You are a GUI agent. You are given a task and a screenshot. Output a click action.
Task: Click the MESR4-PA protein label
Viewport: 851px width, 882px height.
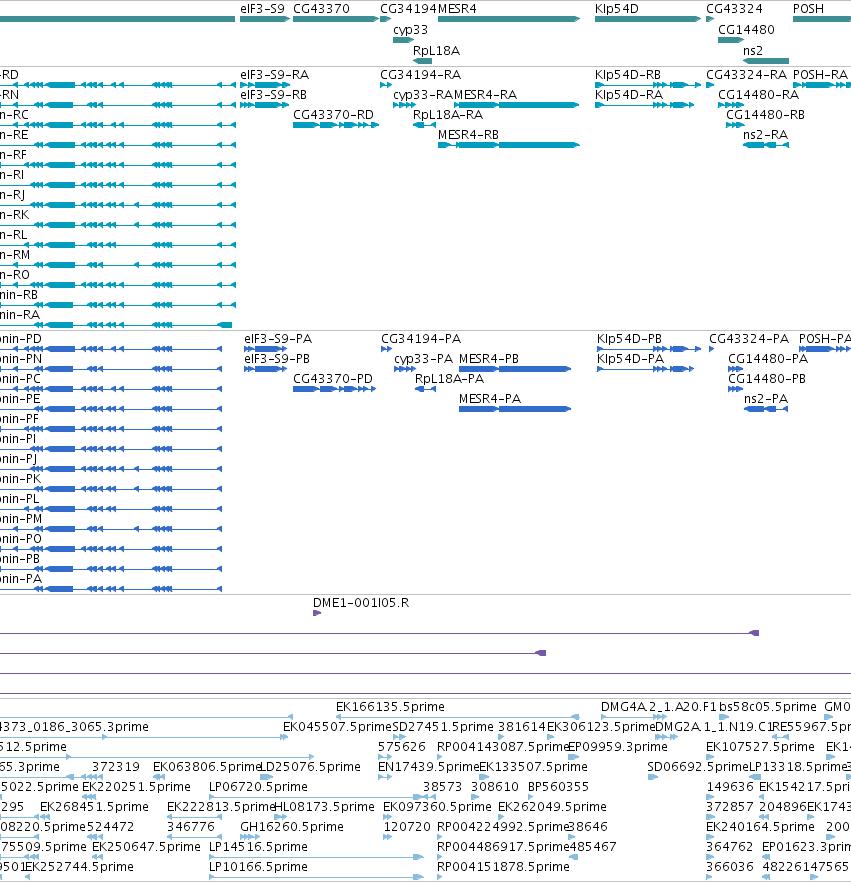click(x=490, y=399)
